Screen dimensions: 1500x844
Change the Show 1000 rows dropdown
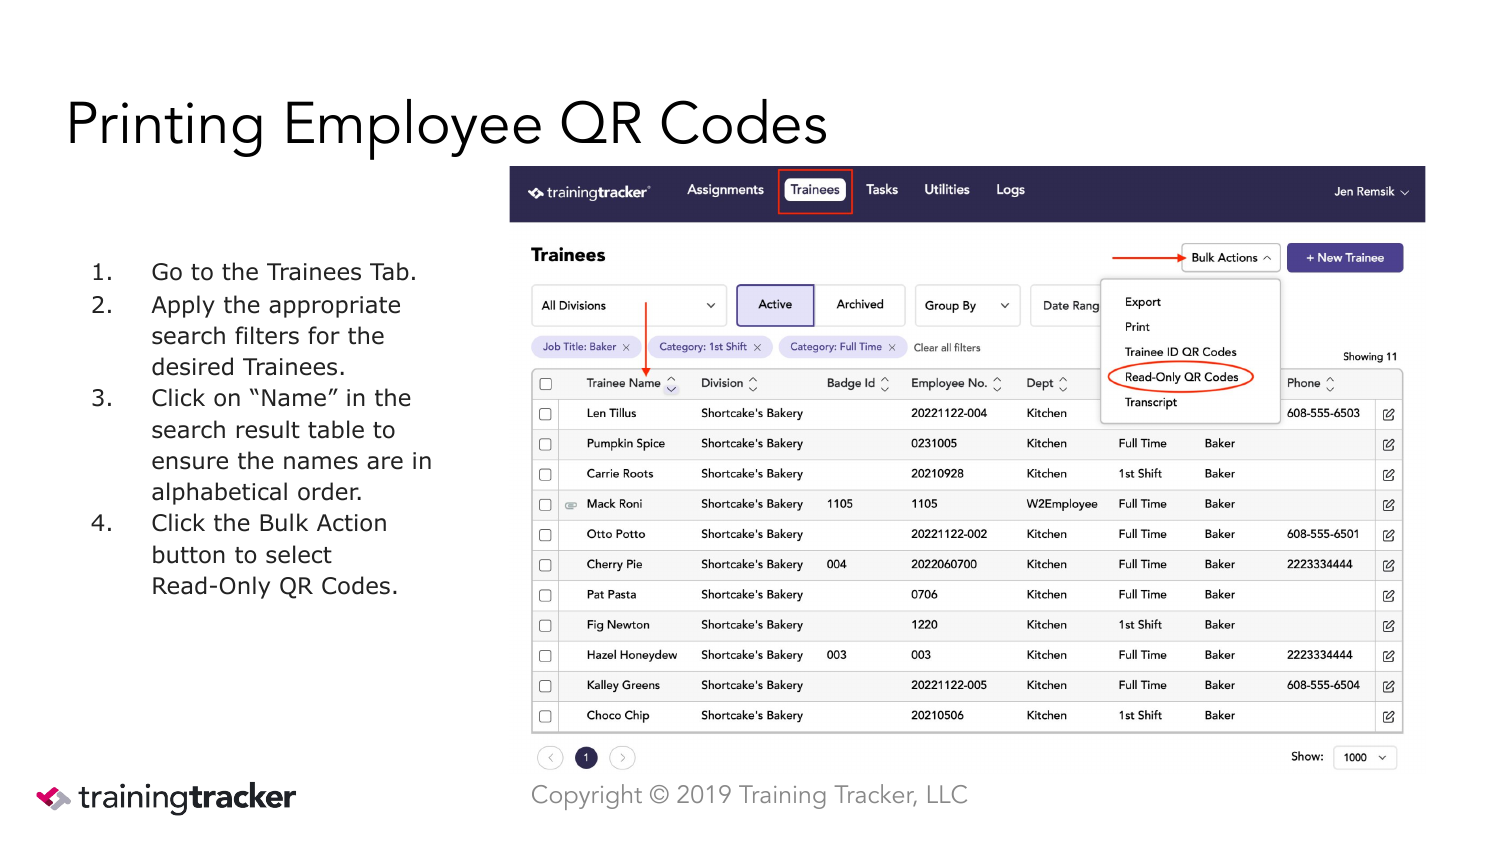(1365, 758)
